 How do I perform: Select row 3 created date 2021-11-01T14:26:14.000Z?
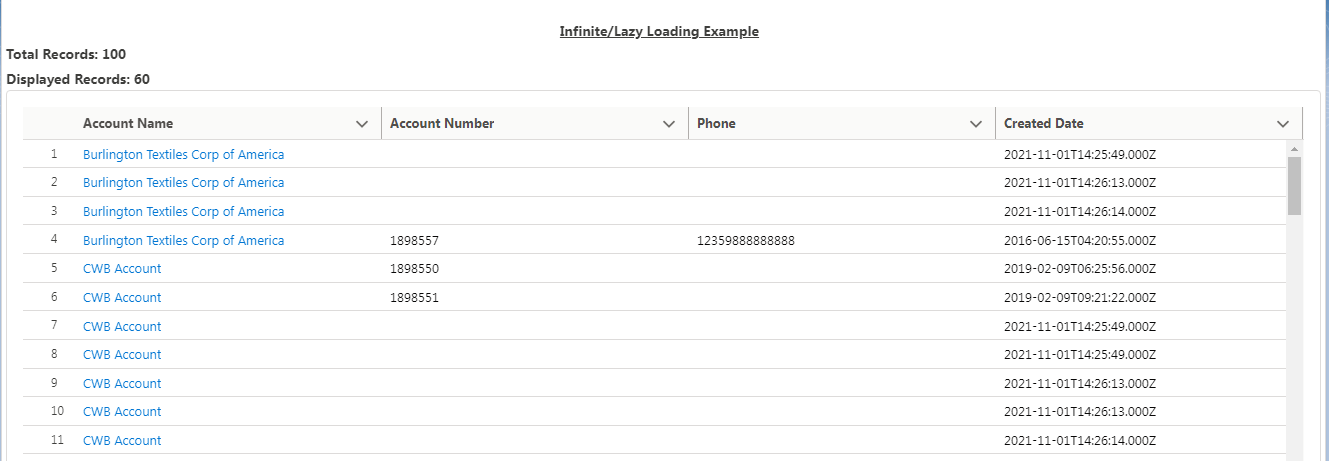coord(1080,212)
